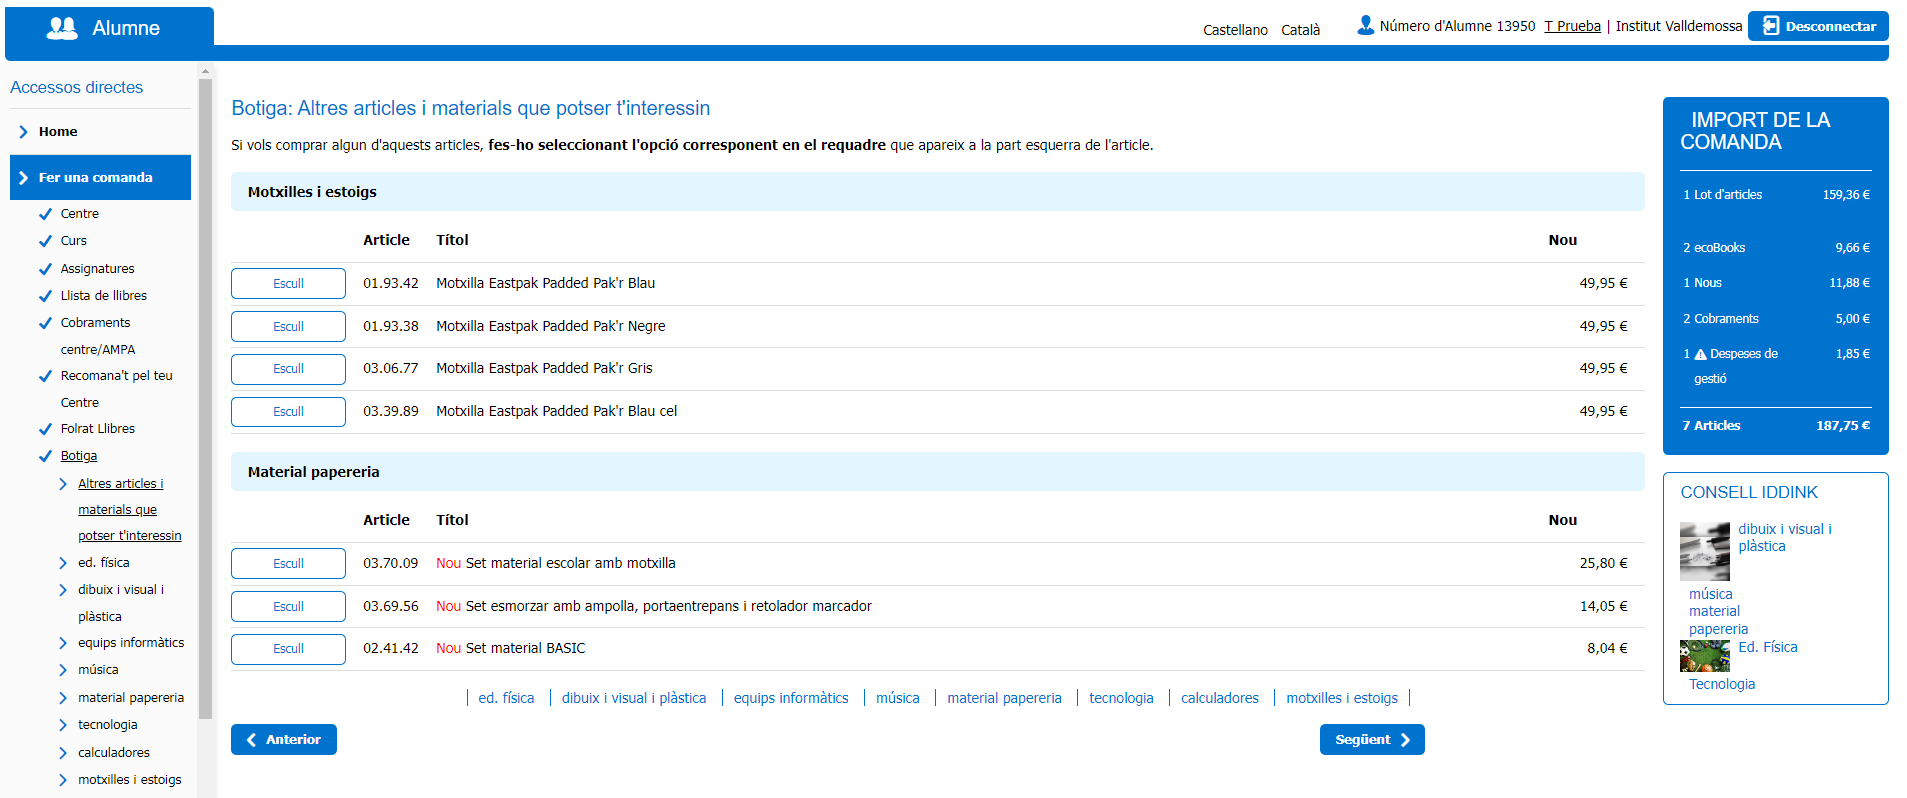Expand the ed. física sidebar chevron
This screenshot has height=798, width=1907.
pyautogui.click(x=63, y=563)
